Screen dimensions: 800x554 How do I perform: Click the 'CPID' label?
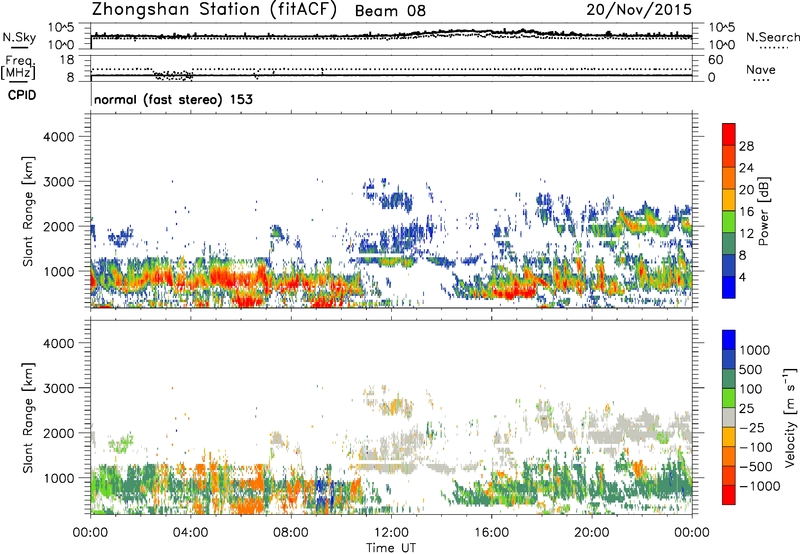click(x=22, y=95)
